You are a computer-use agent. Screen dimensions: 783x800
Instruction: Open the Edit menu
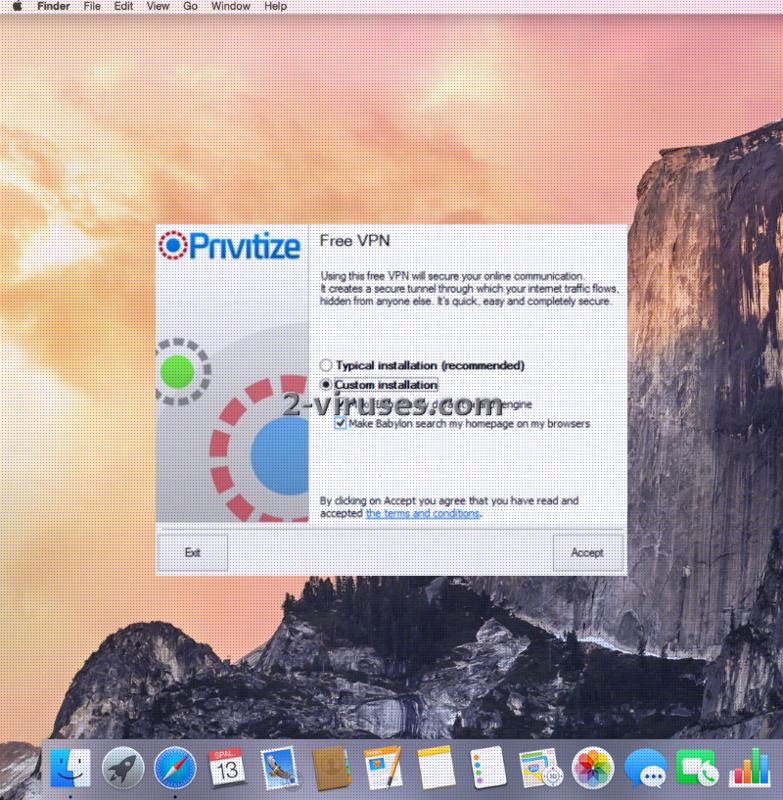123,6
